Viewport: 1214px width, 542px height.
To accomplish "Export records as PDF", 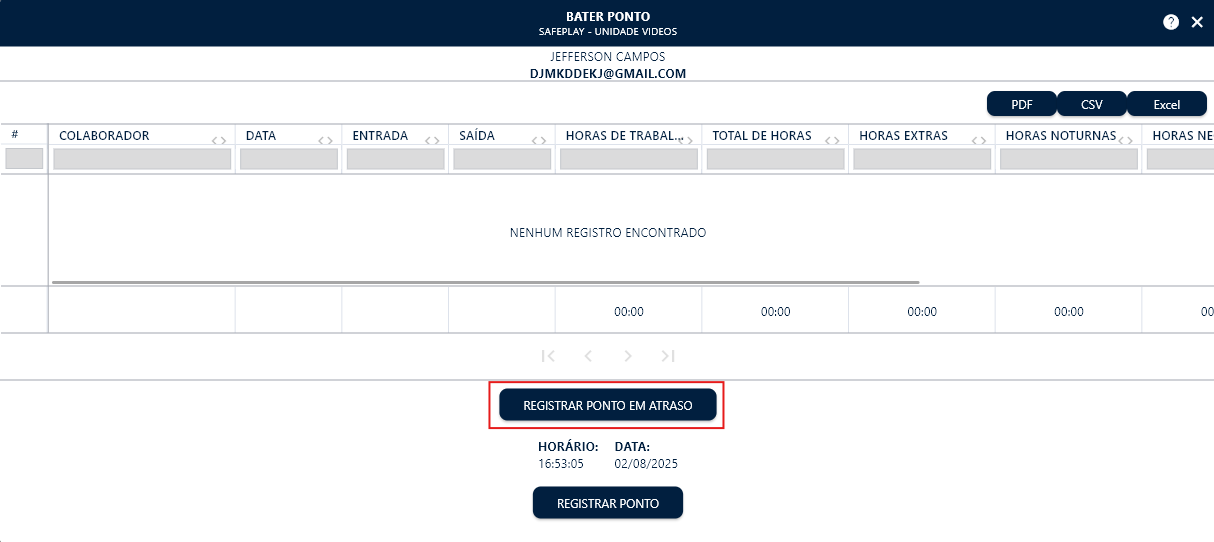I will pos(1022,104).
